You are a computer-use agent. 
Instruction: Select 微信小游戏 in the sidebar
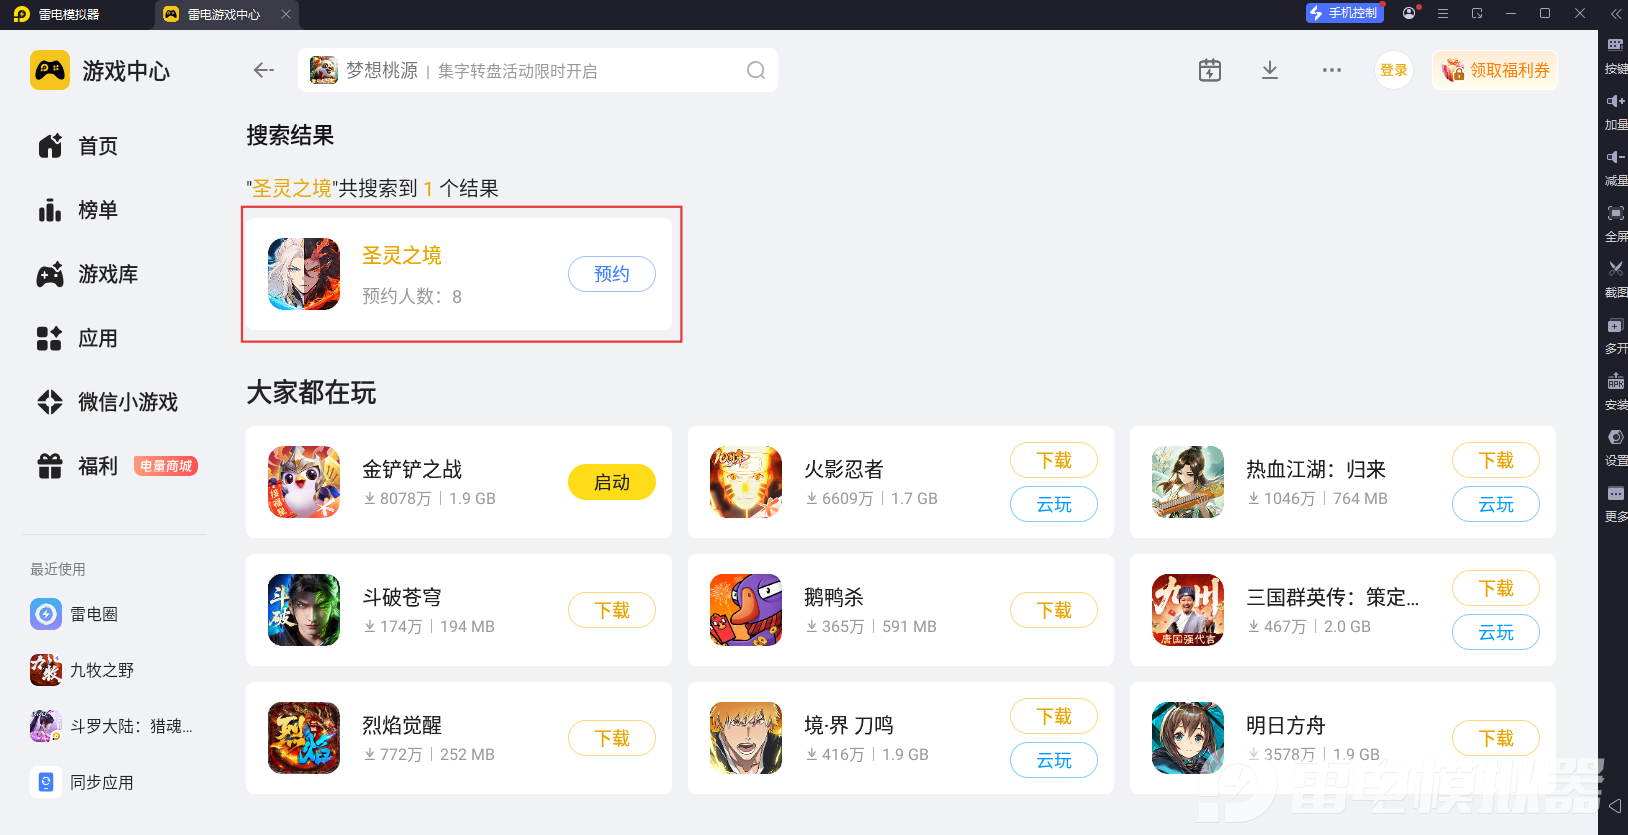108,402
